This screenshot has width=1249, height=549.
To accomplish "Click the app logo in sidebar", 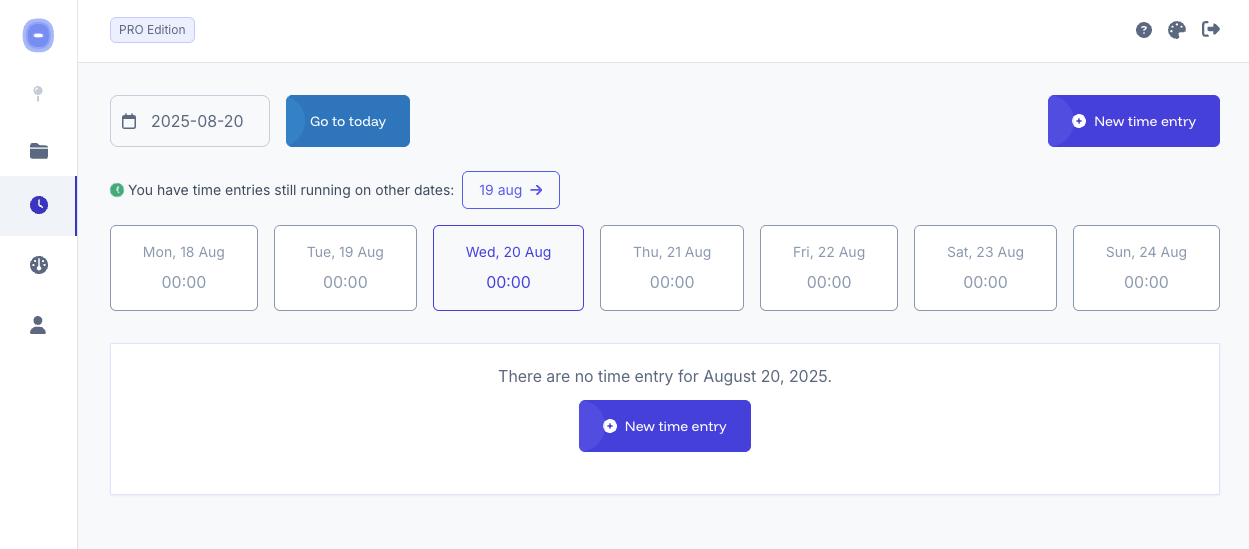I will tap(38, 35).
